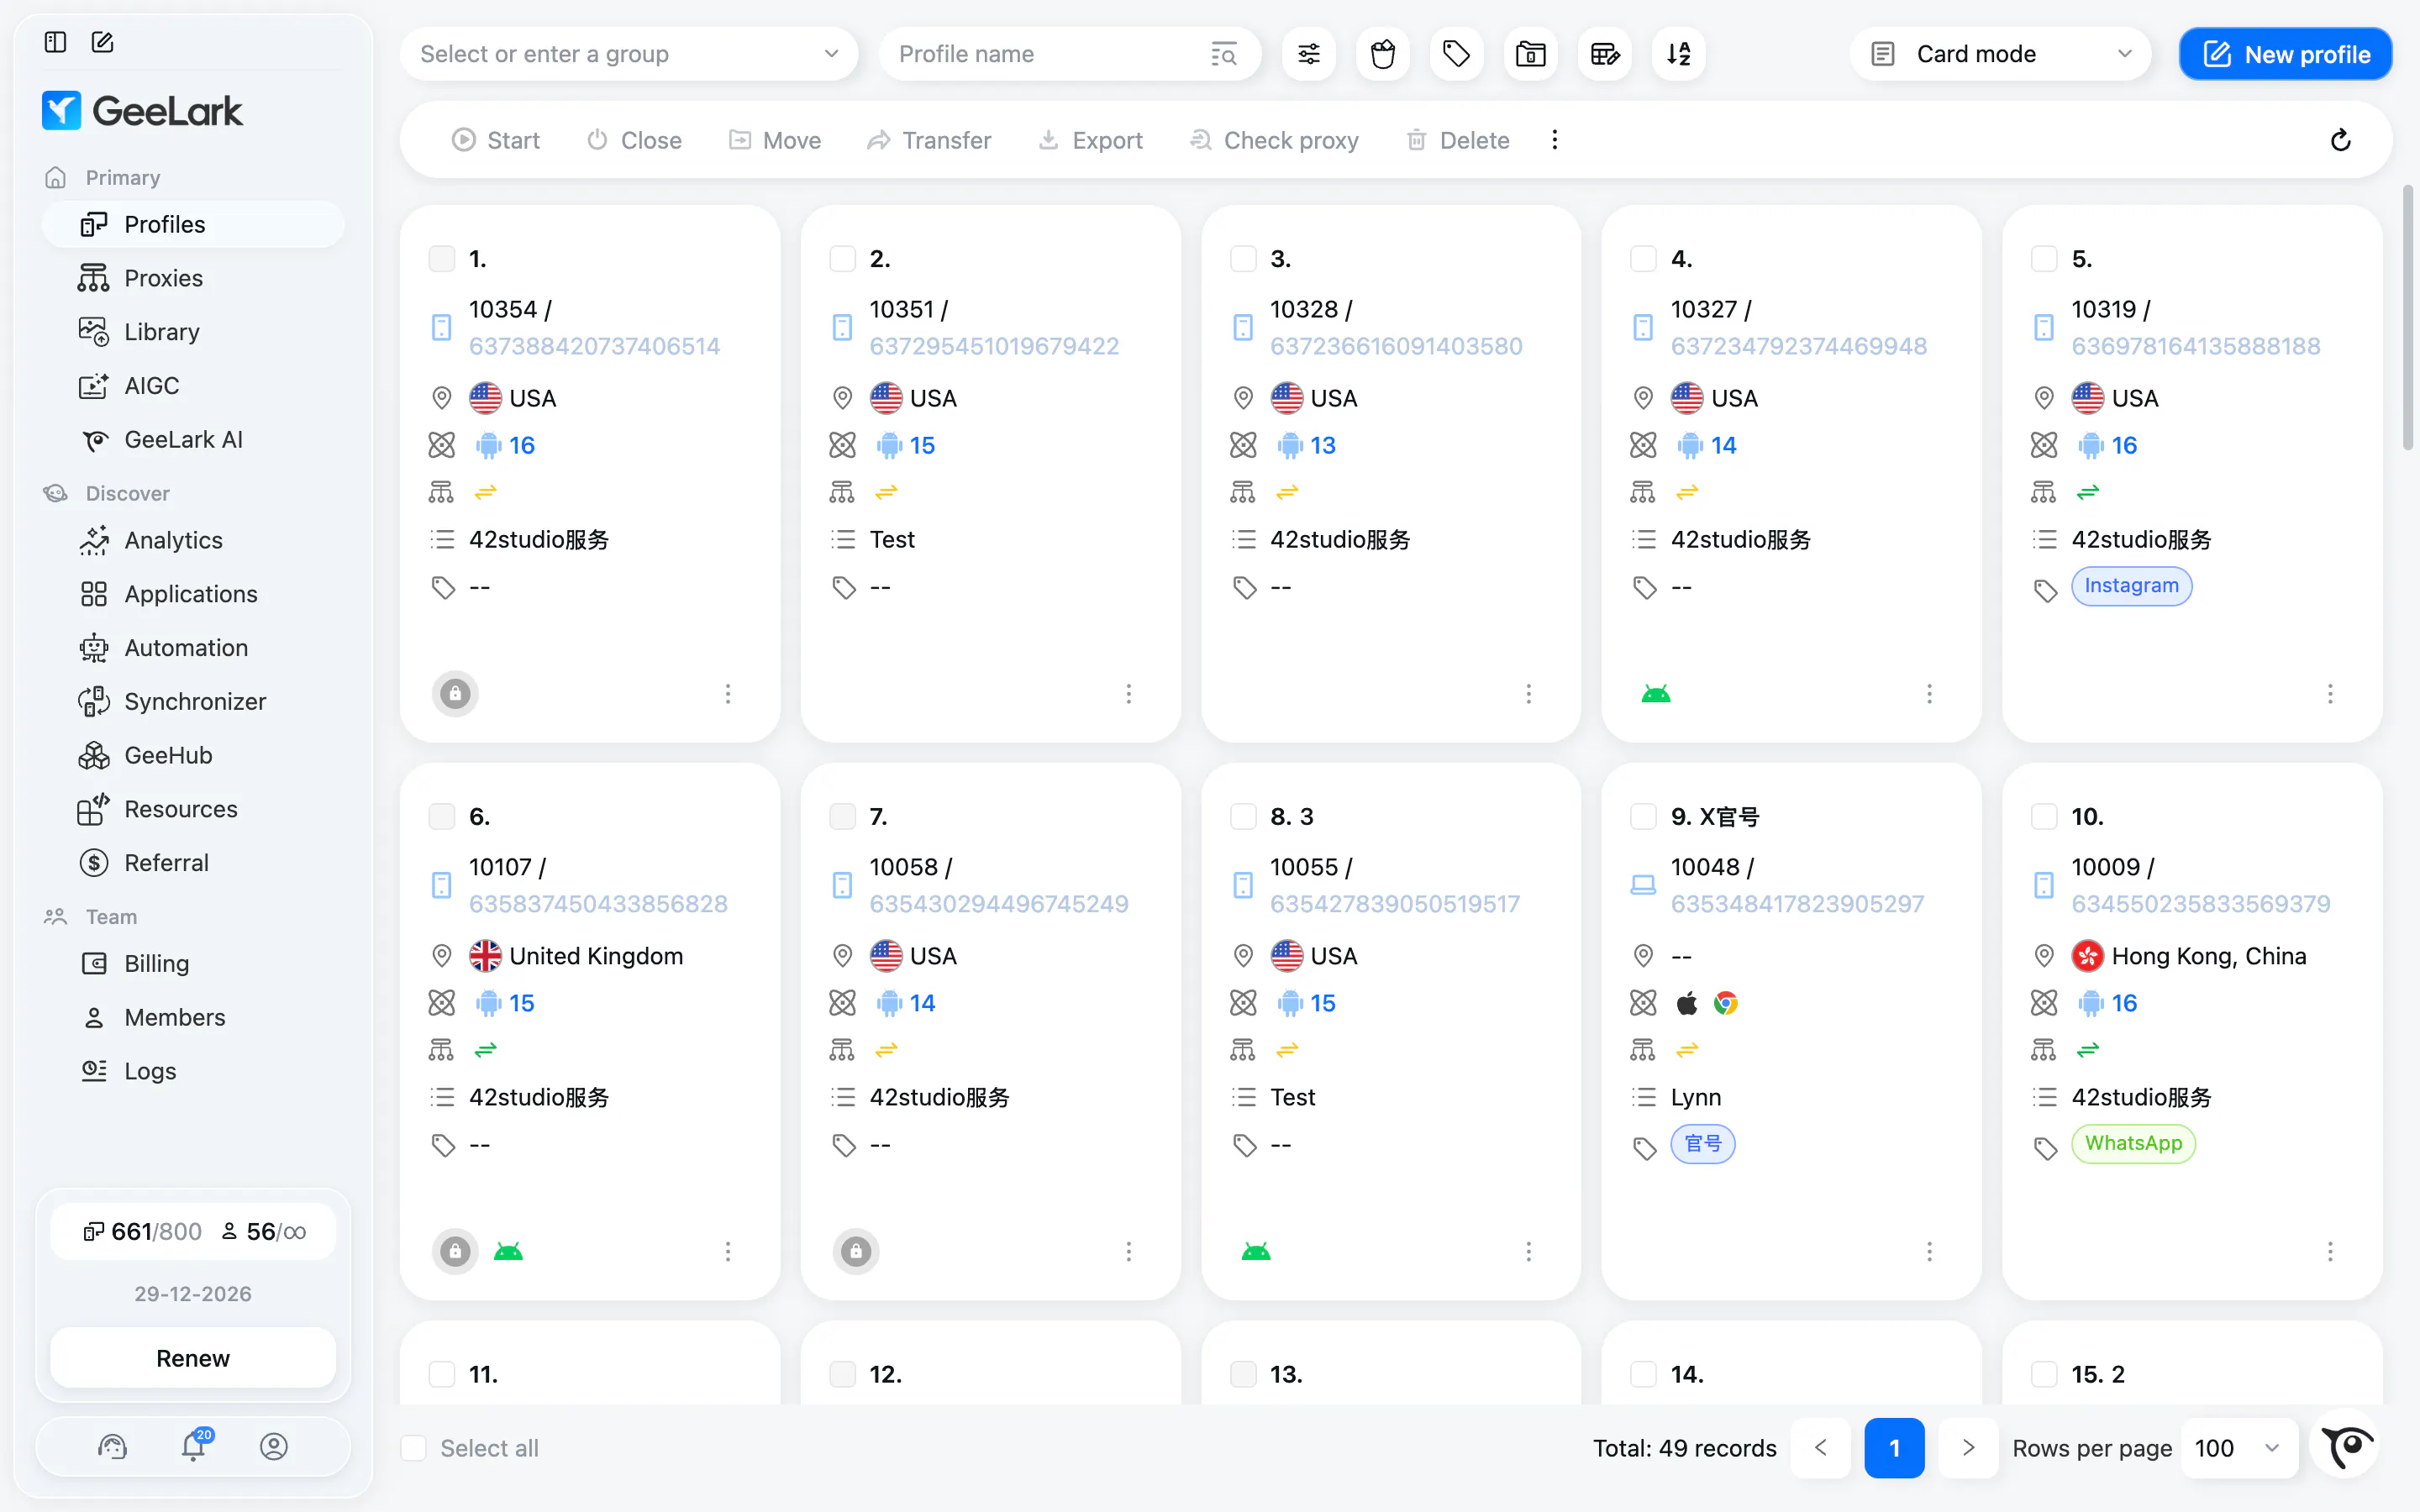The height and width of the screenshot is (1512, 2420).
Task: Click the tag management icon in toolbar
Action: (x=1456, y=54)
